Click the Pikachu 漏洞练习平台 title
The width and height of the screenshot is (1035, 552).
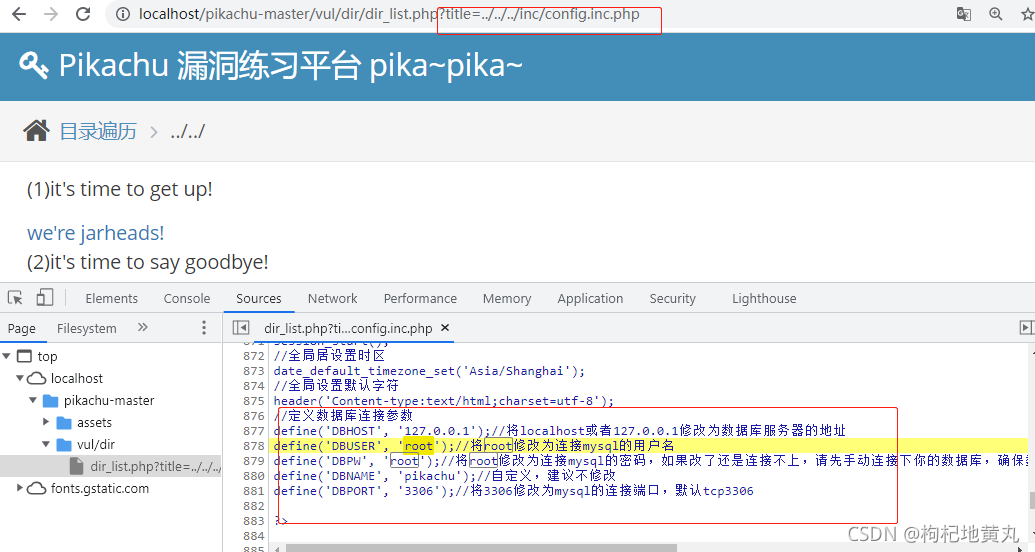[290, 66]
